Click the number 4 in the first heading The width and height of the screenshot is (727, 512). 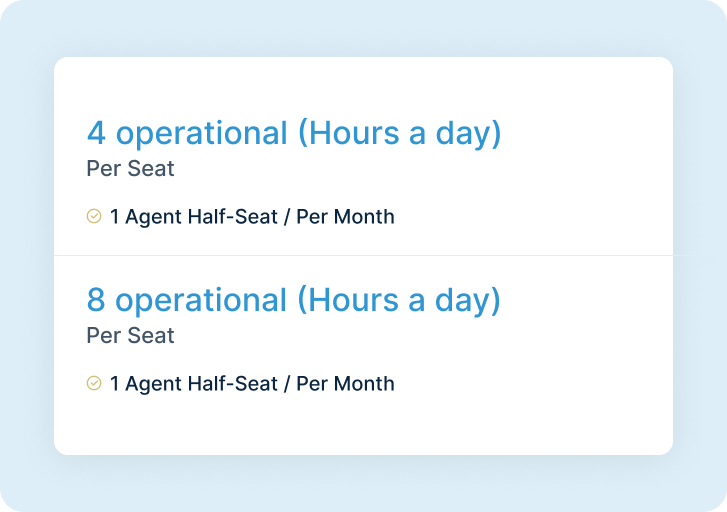click(x=96, y=133)
